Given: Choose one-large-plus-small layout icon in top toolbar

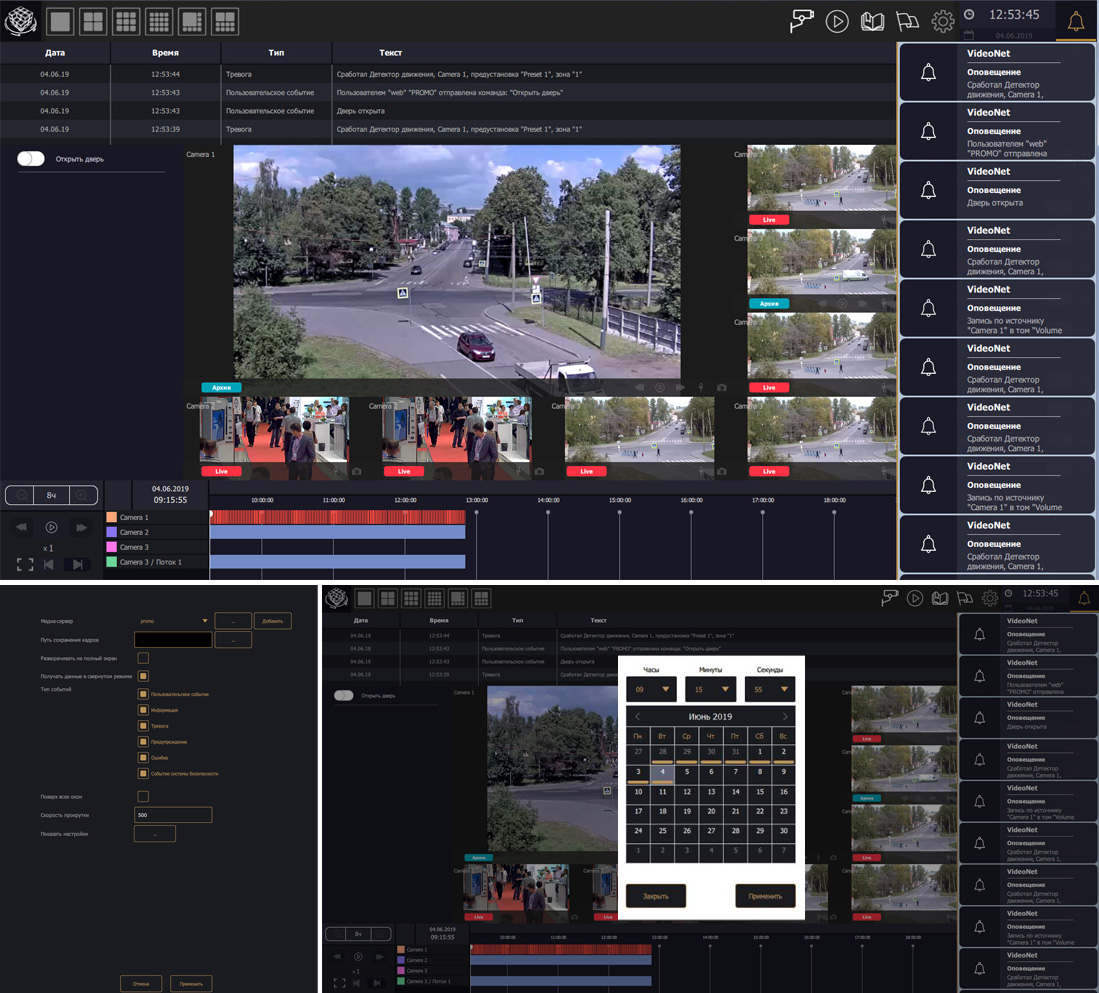Looking at the screenshot, I should (192, 22).
